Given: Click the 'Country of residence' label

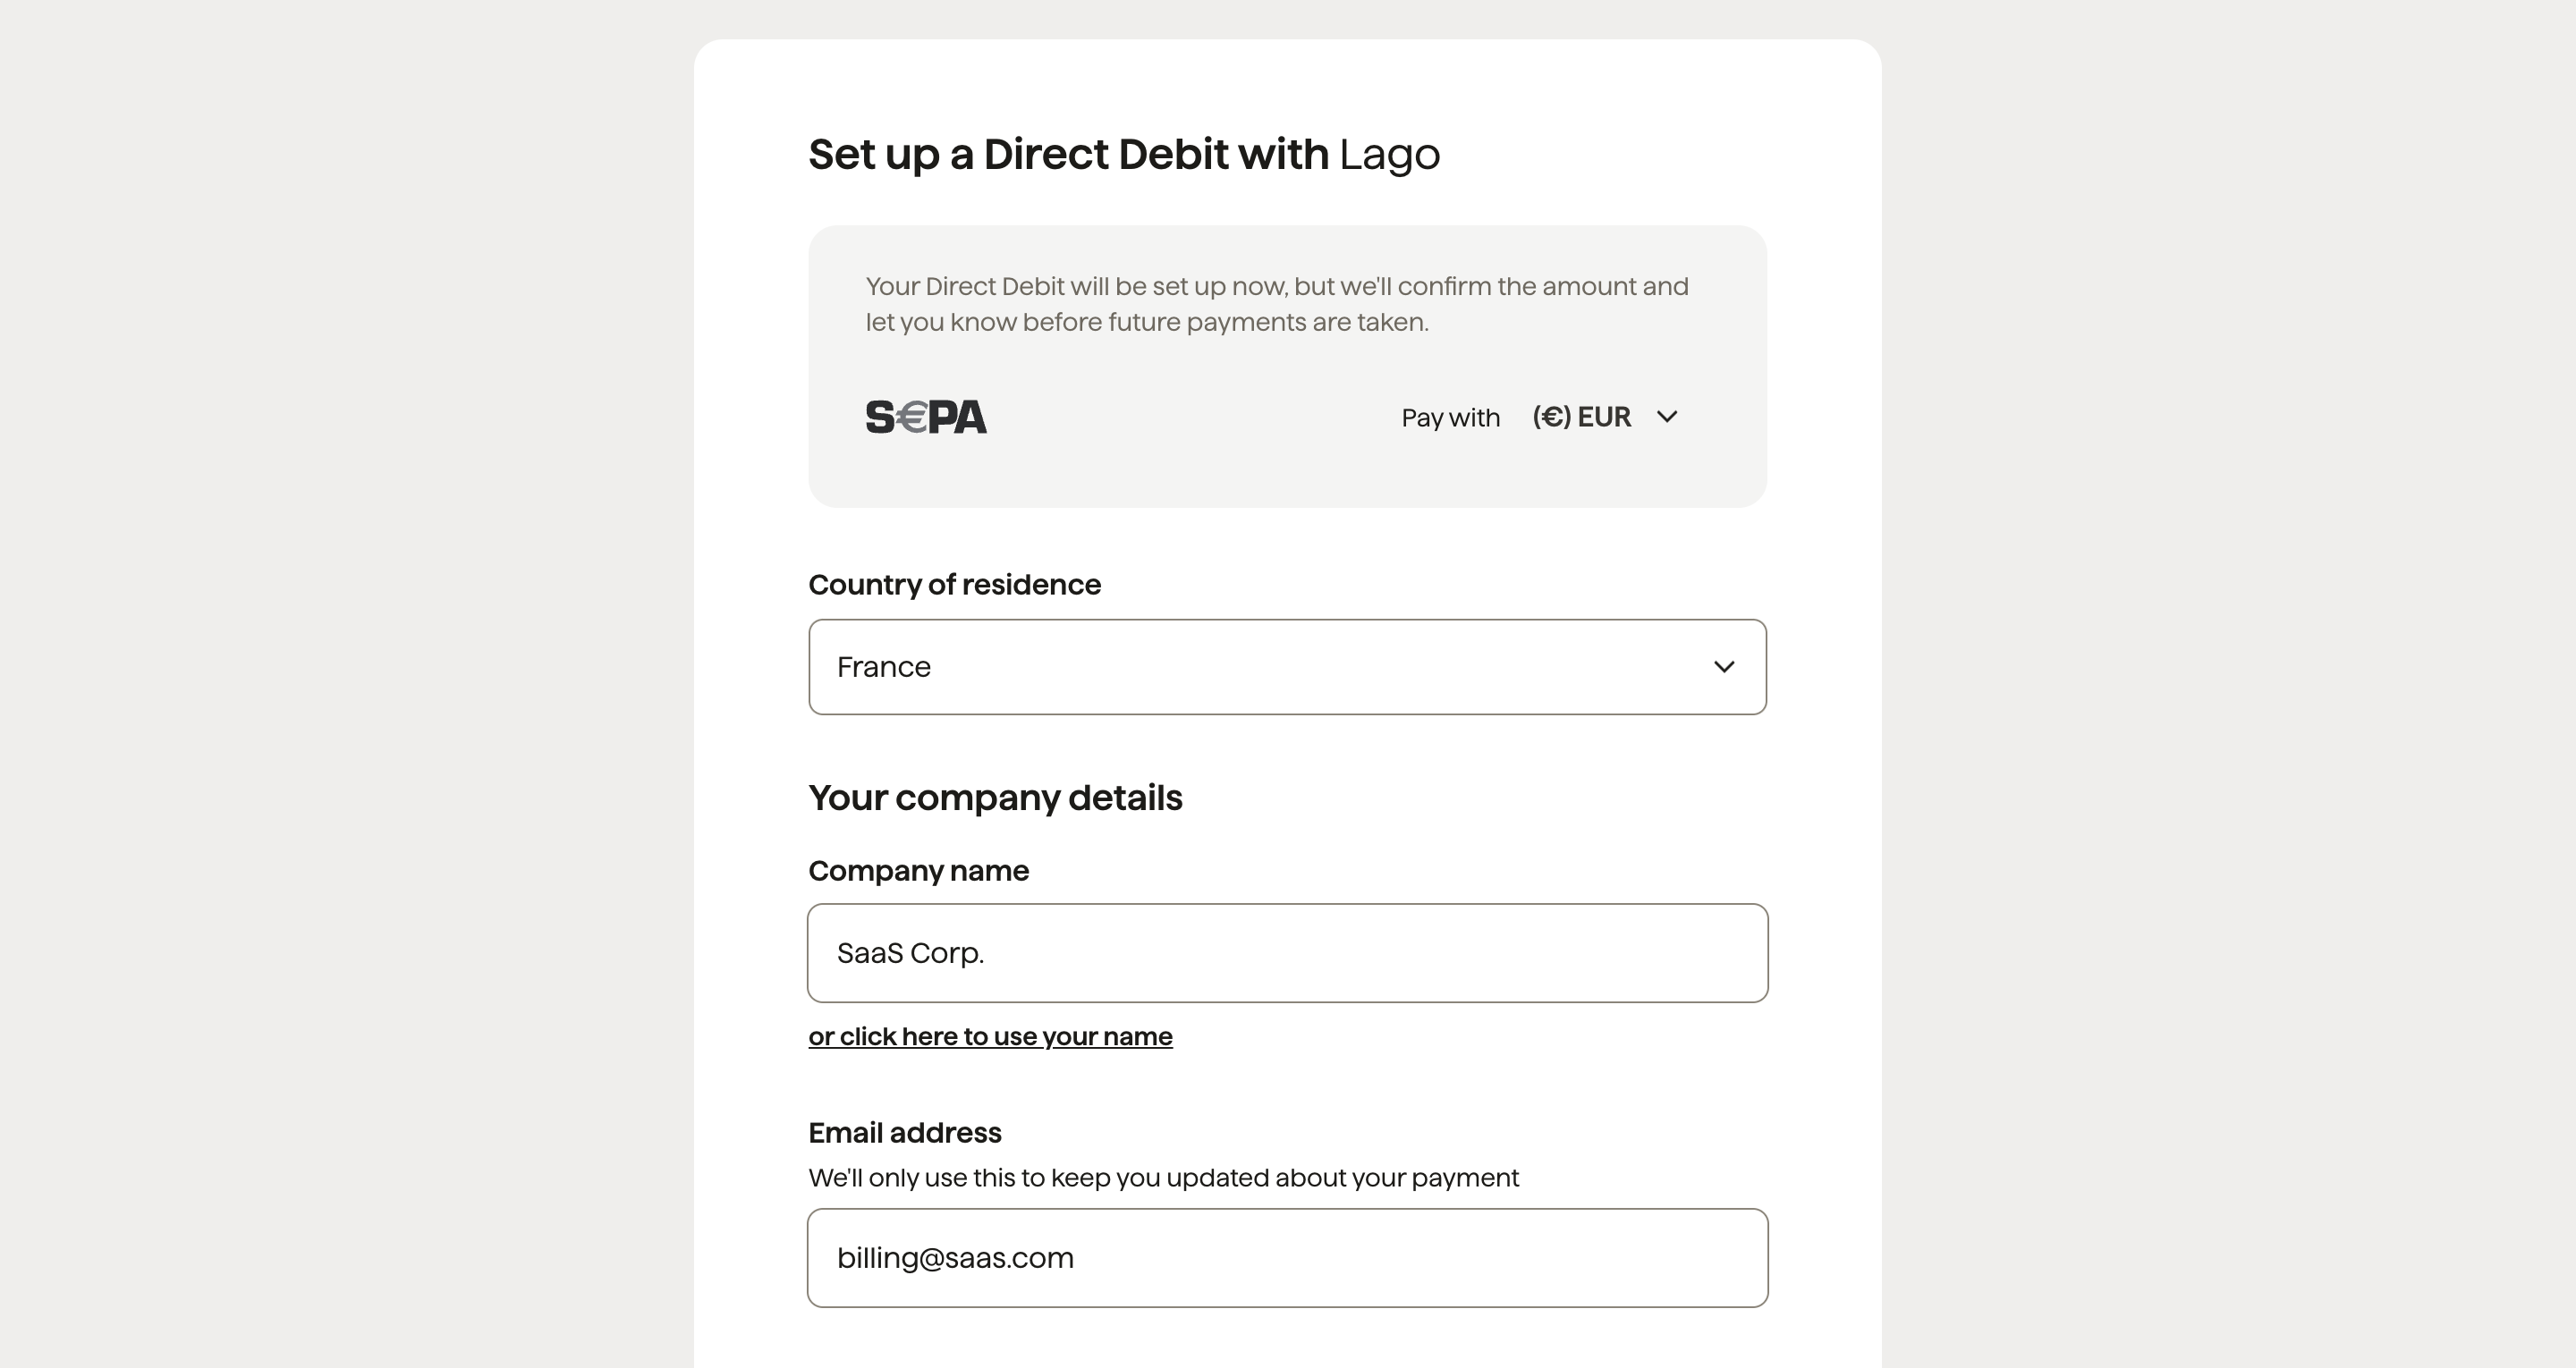Looking at the screenshot, I should click(954, 585).
